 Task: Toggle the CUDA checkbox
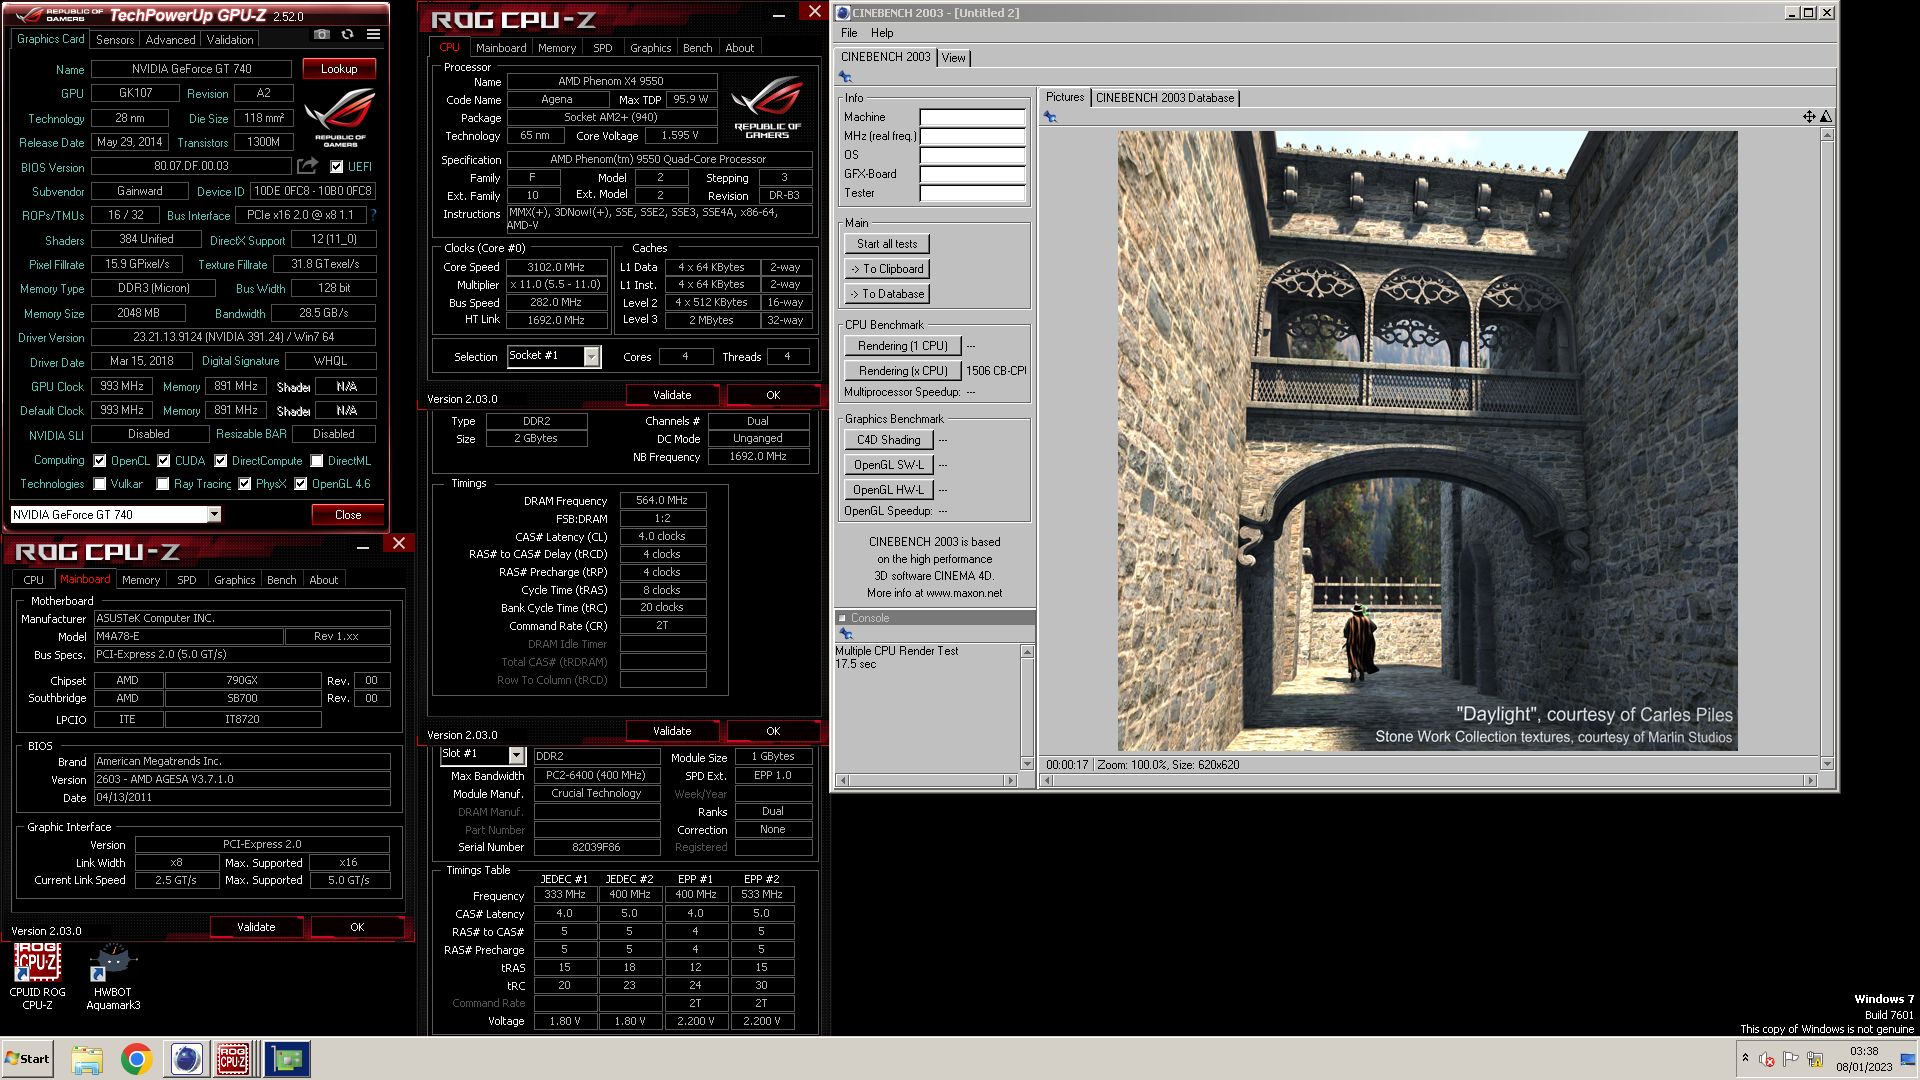(164, 461)
